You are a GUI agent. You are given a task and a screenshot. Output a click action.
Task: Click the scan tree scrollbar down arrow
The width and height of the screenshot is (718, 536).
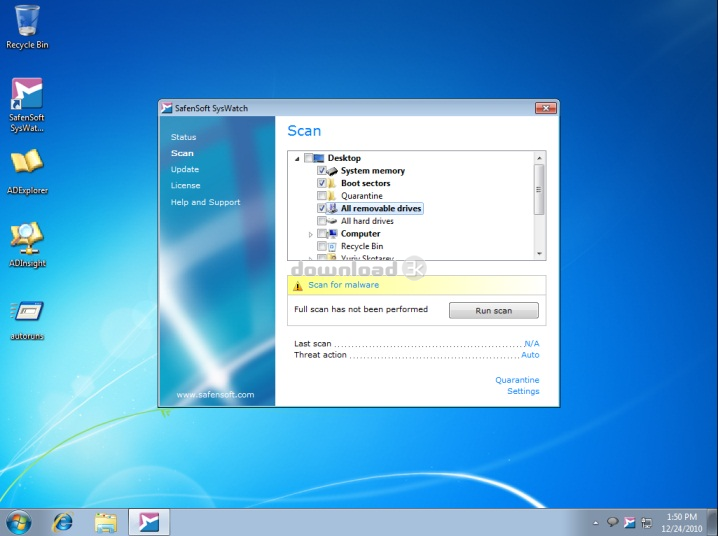click(540, 254)
